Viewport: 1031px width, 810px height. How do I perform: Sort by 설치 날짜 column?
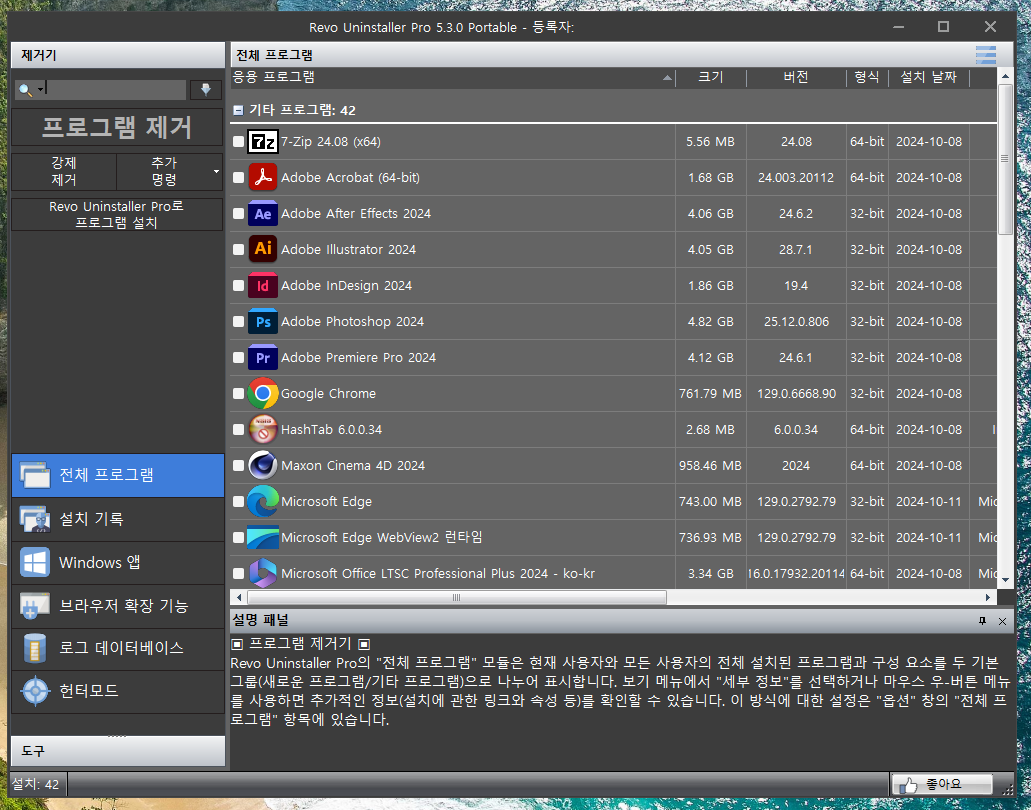click(928, 78)
